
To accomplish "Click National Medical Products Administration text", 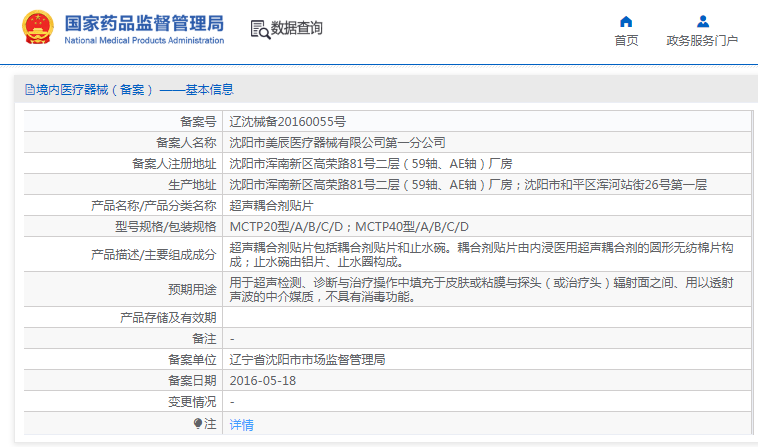I will 144,41.
